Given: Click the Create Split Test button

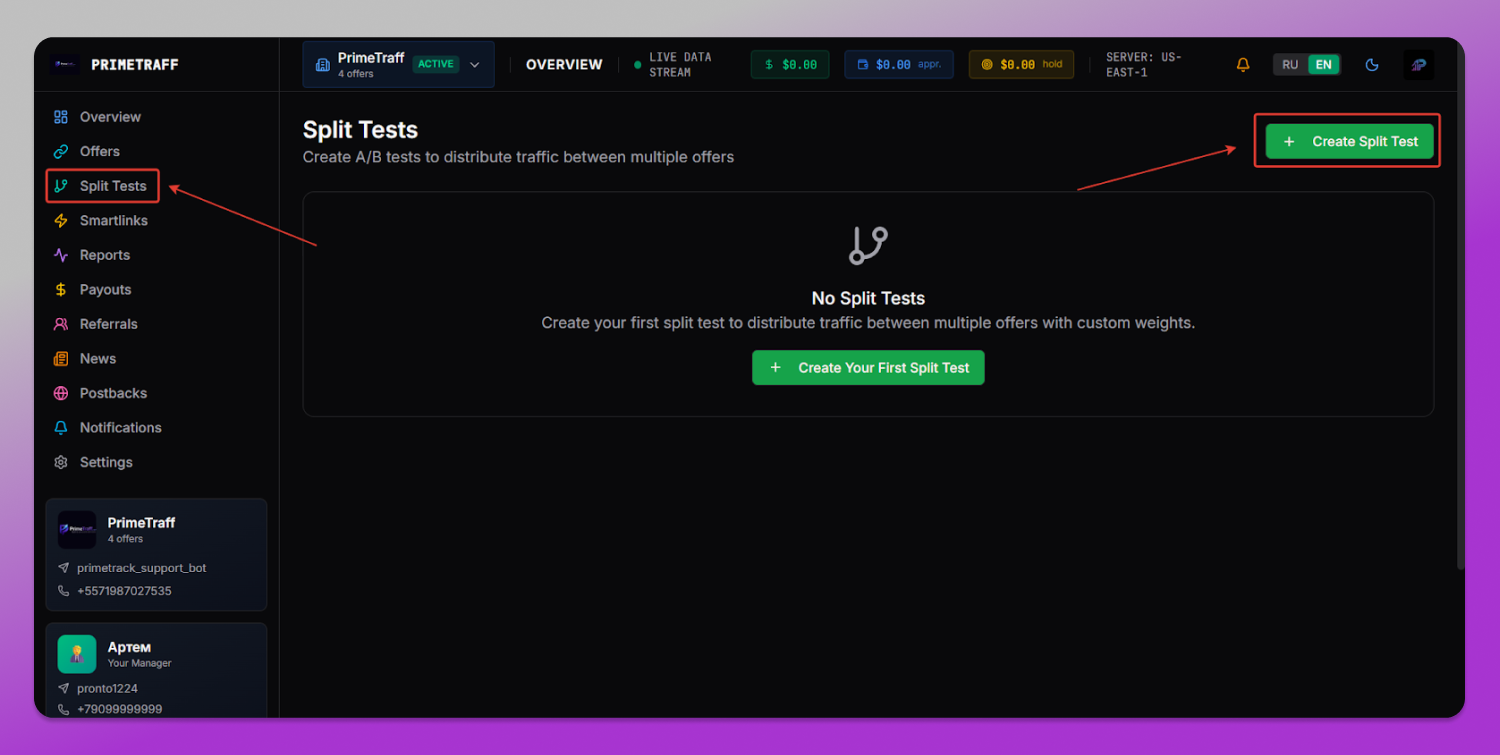Looking at the screenshot, I should coord(1349,141).
